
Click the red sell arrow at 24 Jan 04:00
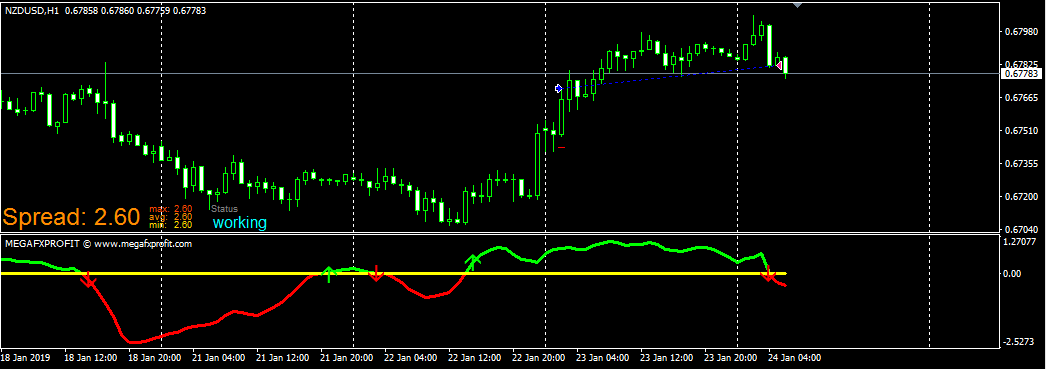[769, 273]
